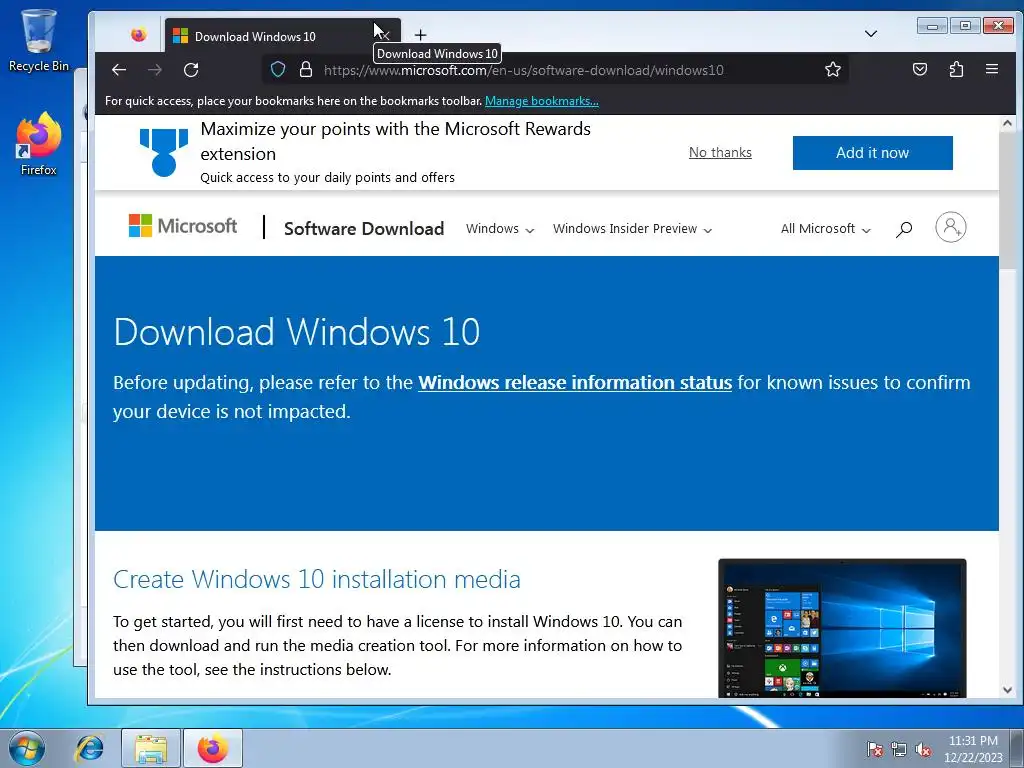Click the network tray icon

pyautogui.click(x=899, y=749)
